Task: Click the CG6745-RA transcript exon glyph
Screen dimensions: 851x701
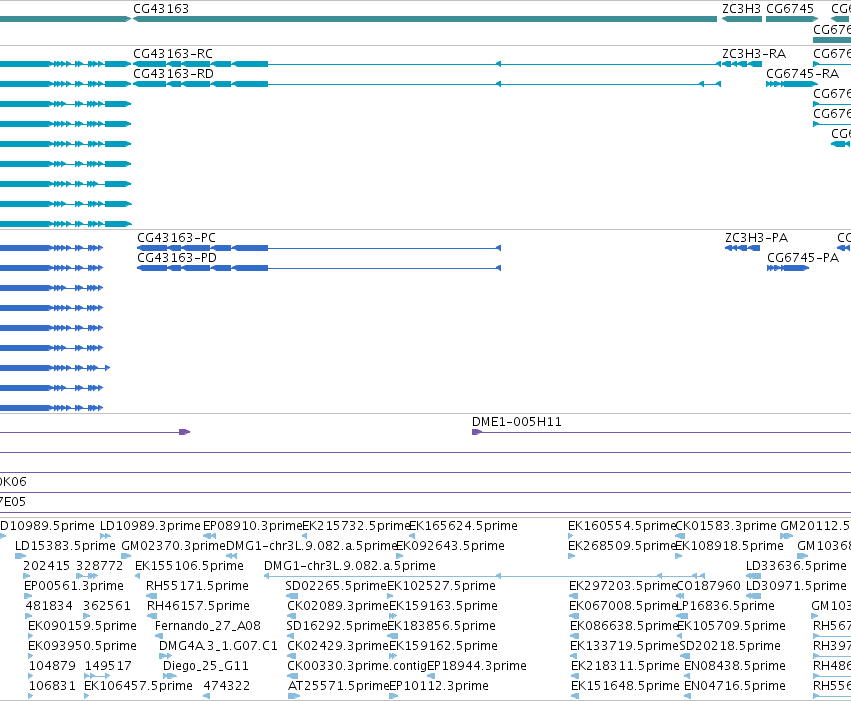Action: point(792,84)
